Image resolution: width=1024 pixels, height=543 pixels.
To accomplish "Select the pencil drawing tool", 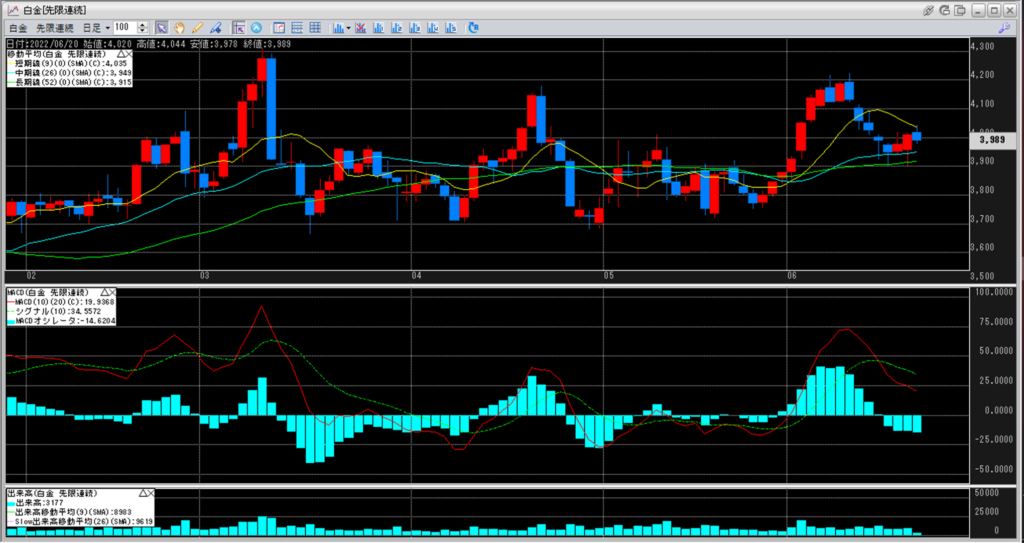I will point(197,28).
